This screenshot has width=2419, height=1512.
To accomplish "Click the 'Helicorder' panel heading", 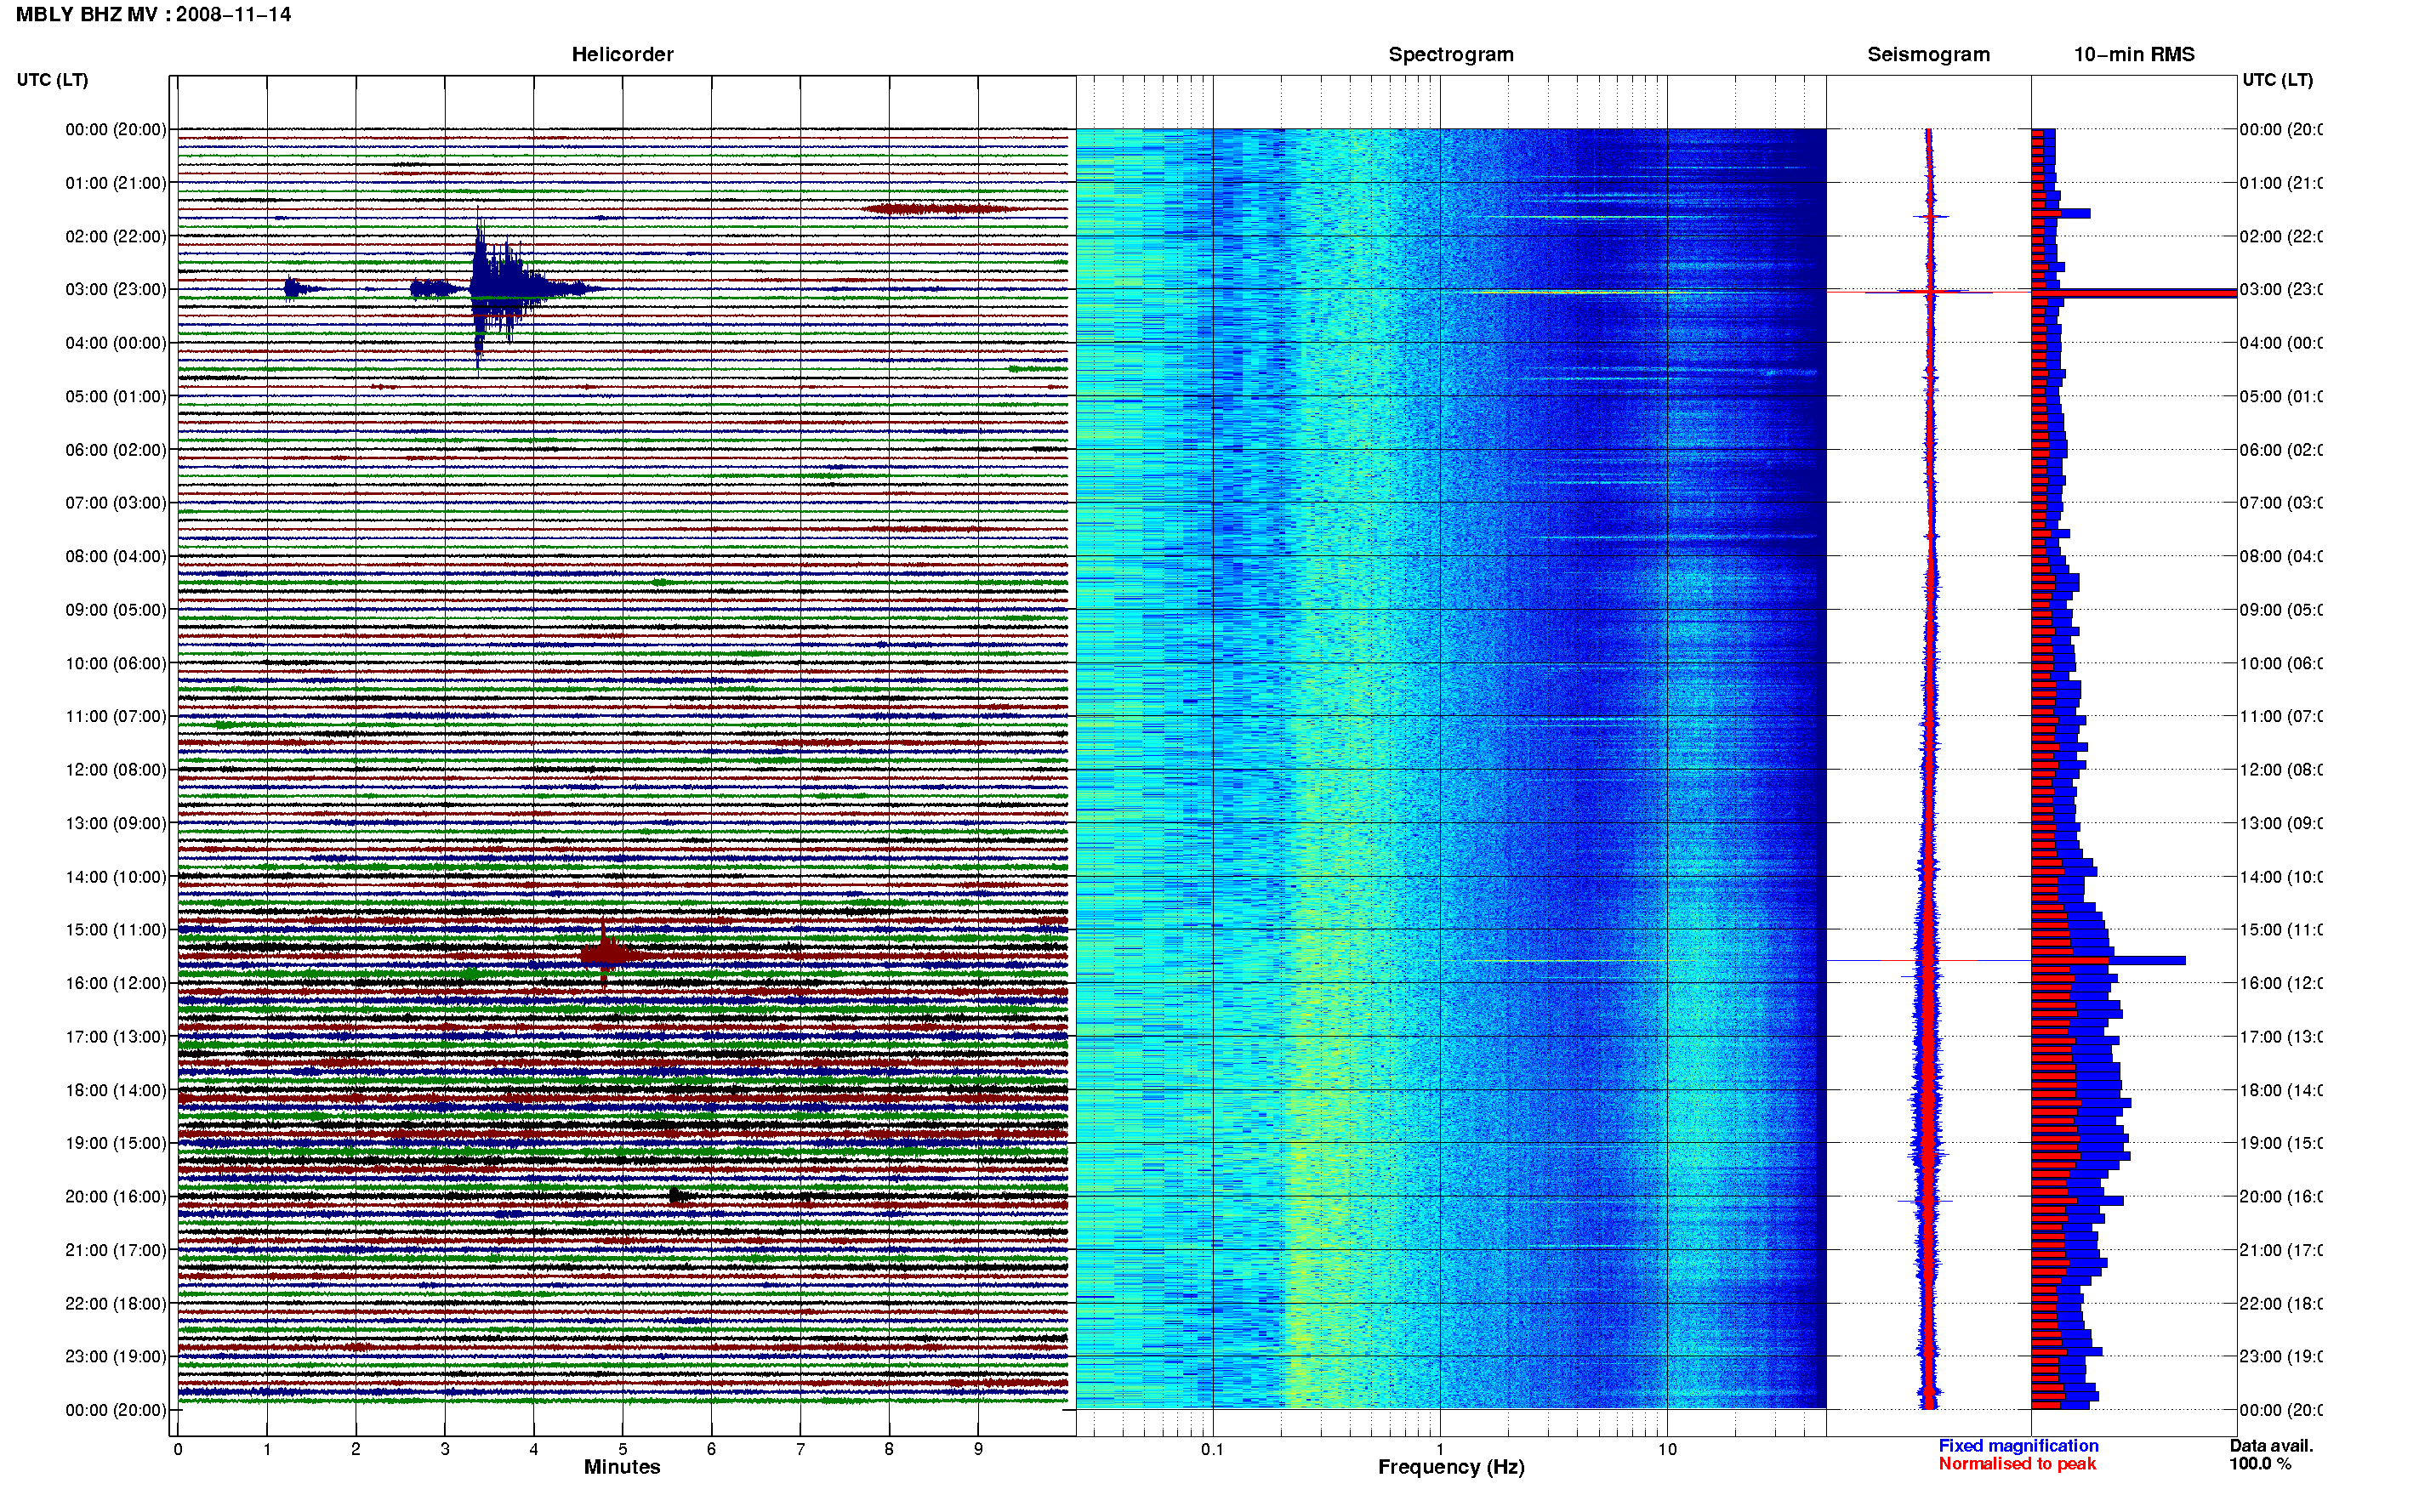I will pyautogui.click(x=622, y=55).
